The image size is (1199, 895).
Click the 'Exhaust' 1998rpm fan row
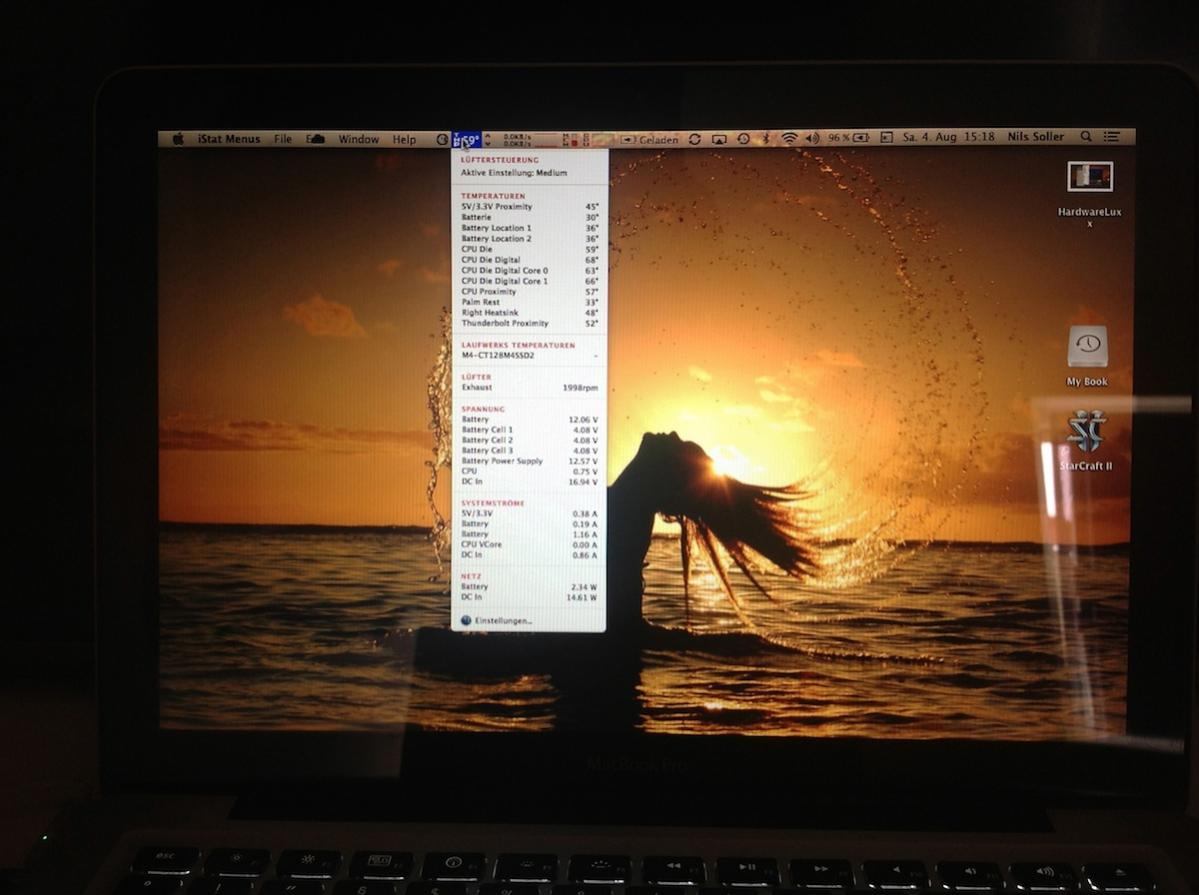point(528,388)
